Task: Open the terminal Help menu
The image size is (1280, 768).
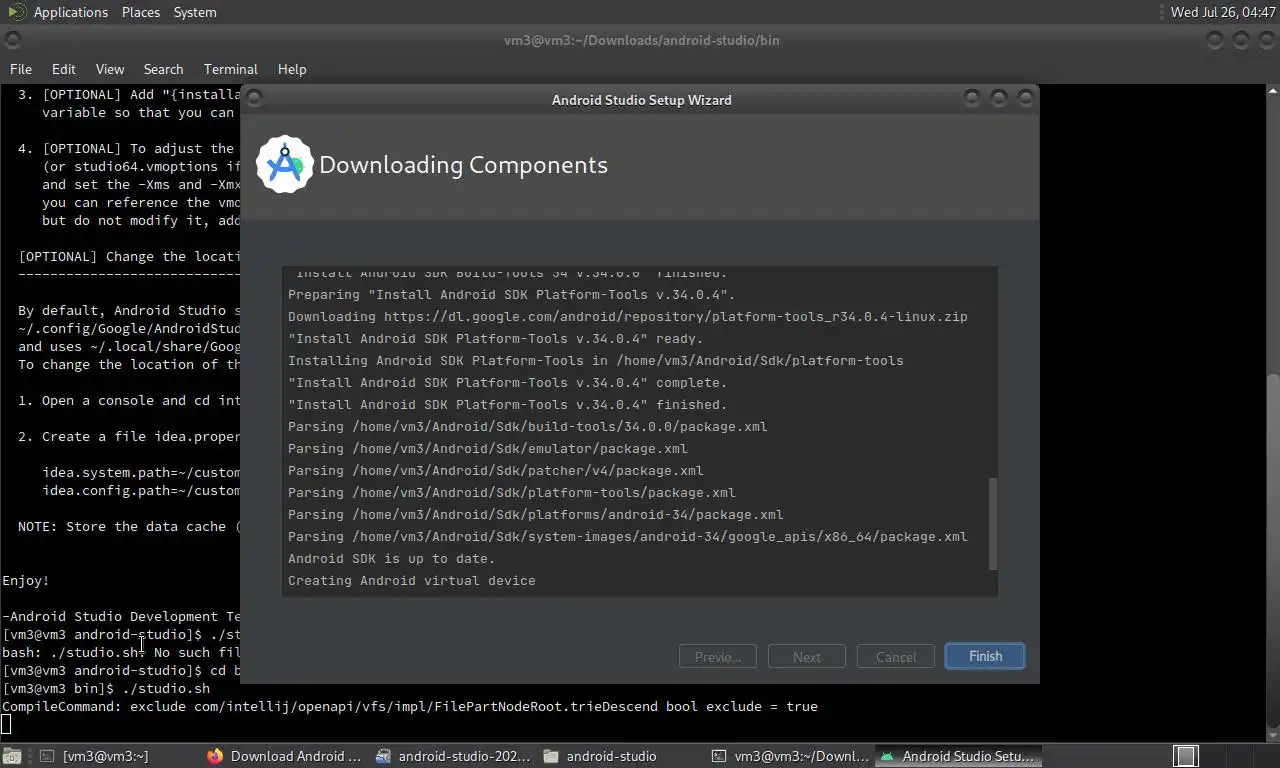Action: 292,69
